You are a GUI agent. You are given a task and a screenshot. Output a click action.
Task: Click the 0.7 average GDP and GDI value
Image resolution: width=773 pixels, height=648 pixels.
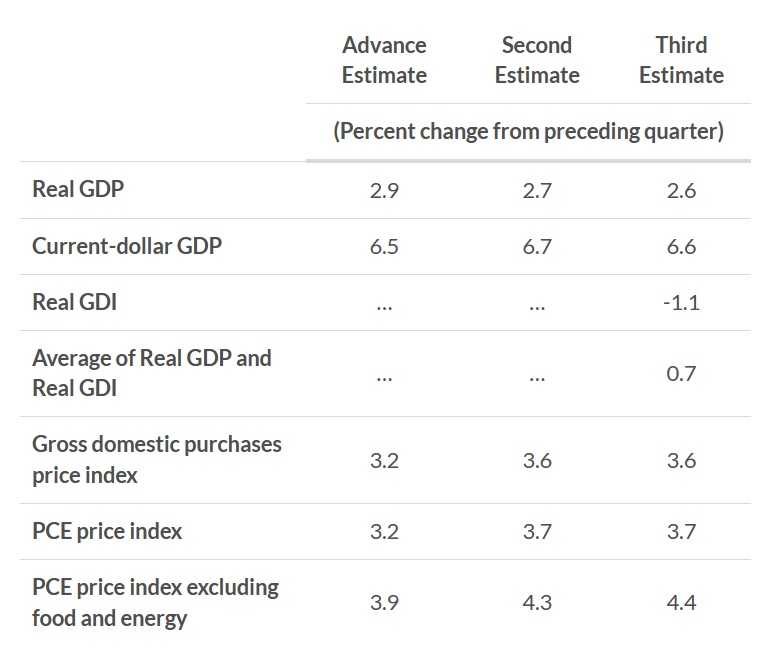pyautogui.click(x=681, y=374)
